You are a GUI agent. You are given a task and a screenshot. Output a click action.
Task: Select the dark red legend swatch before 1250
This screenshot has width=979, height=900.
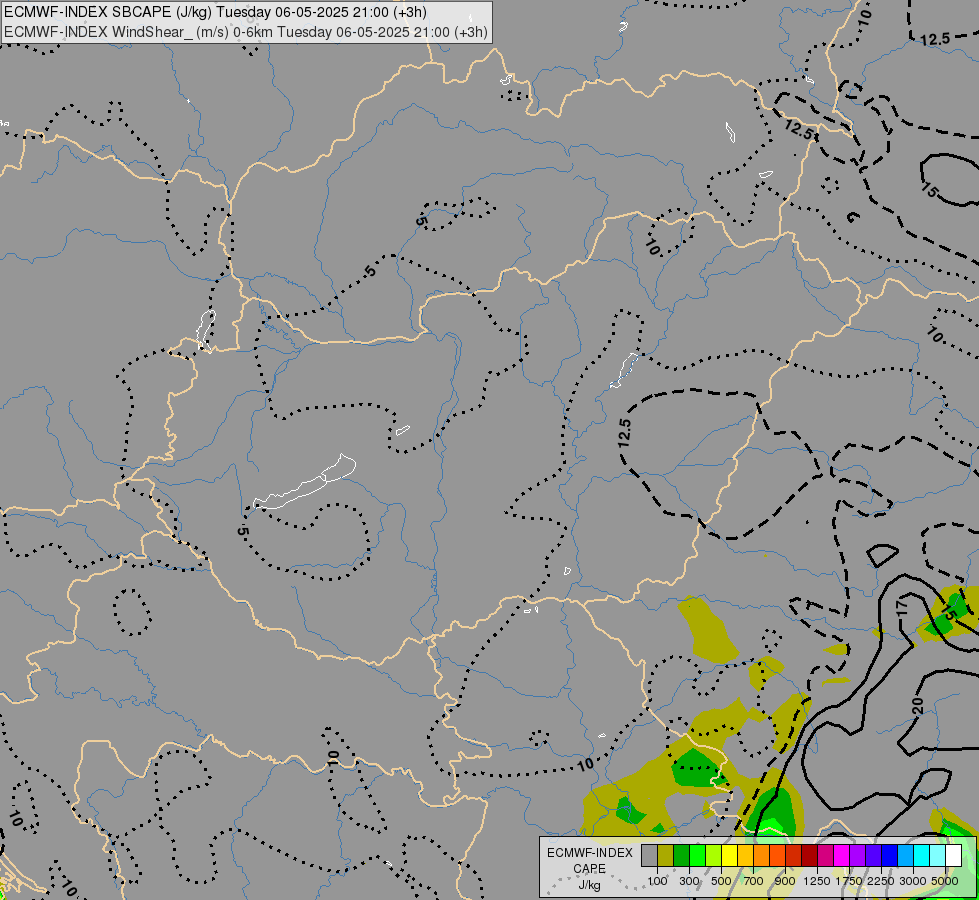(x=809, y=855)
